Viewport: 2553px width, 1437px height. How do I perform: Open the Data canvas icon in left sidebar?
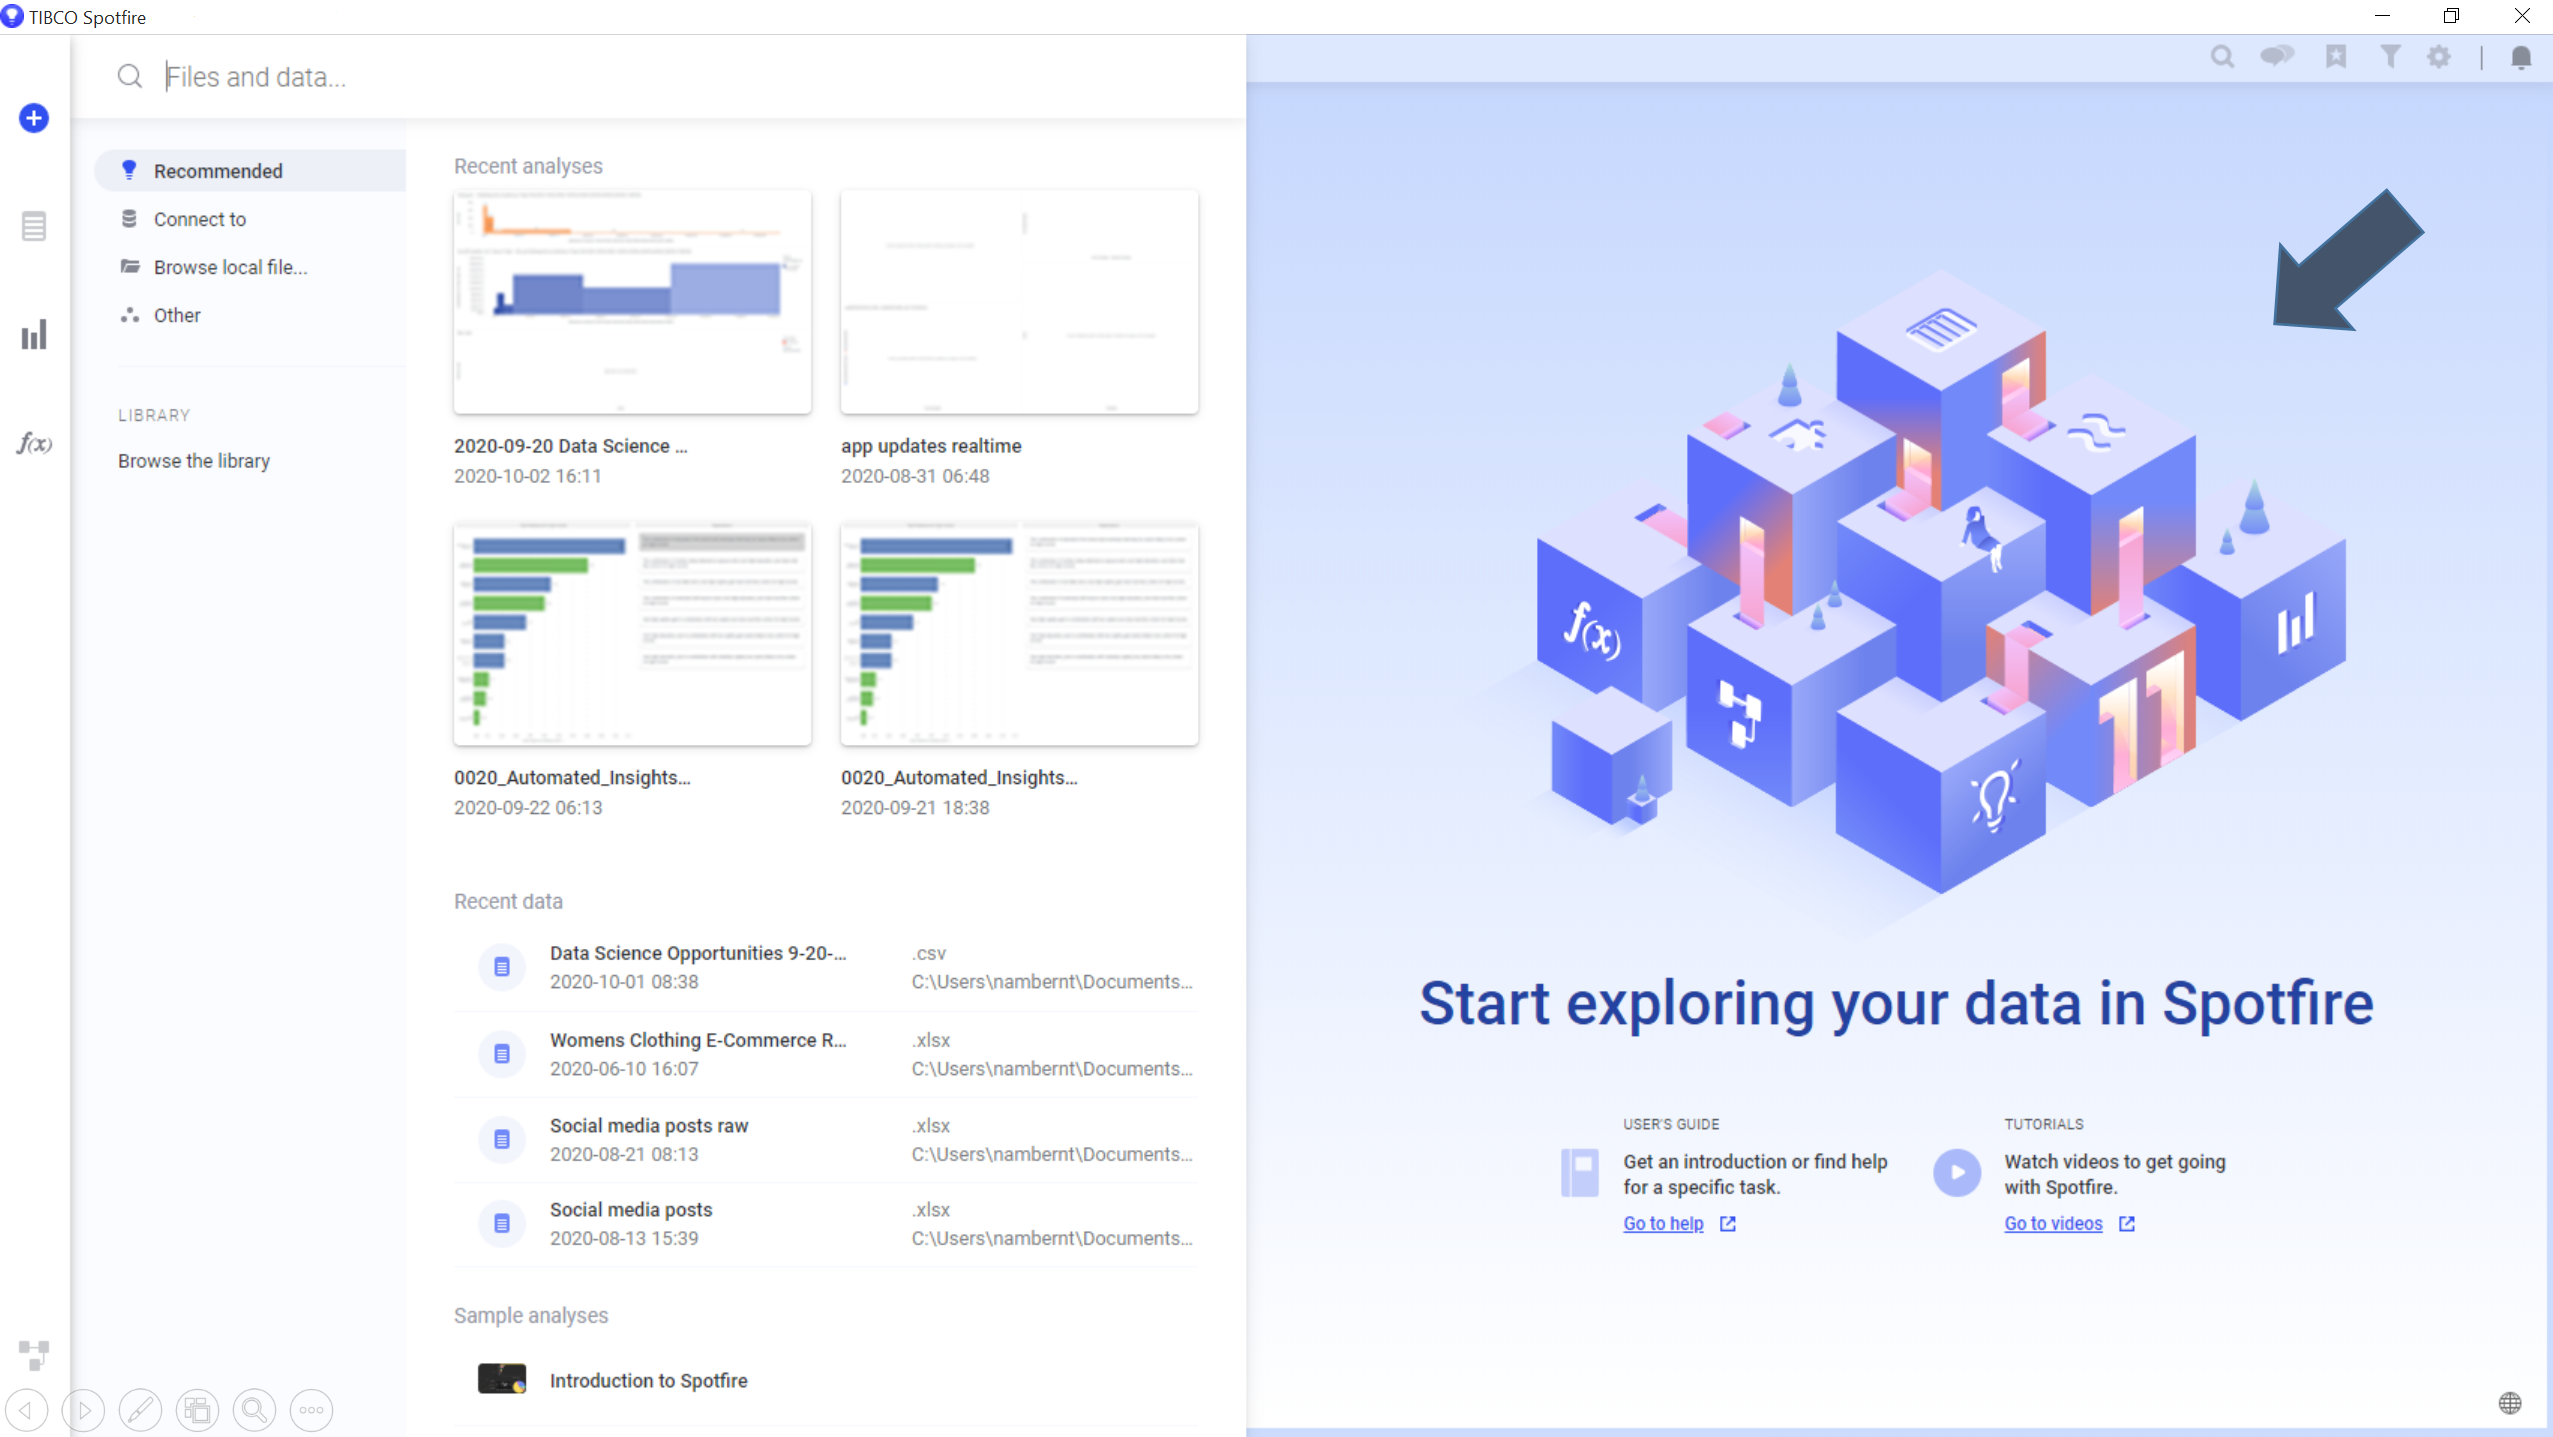point(34,1355)
